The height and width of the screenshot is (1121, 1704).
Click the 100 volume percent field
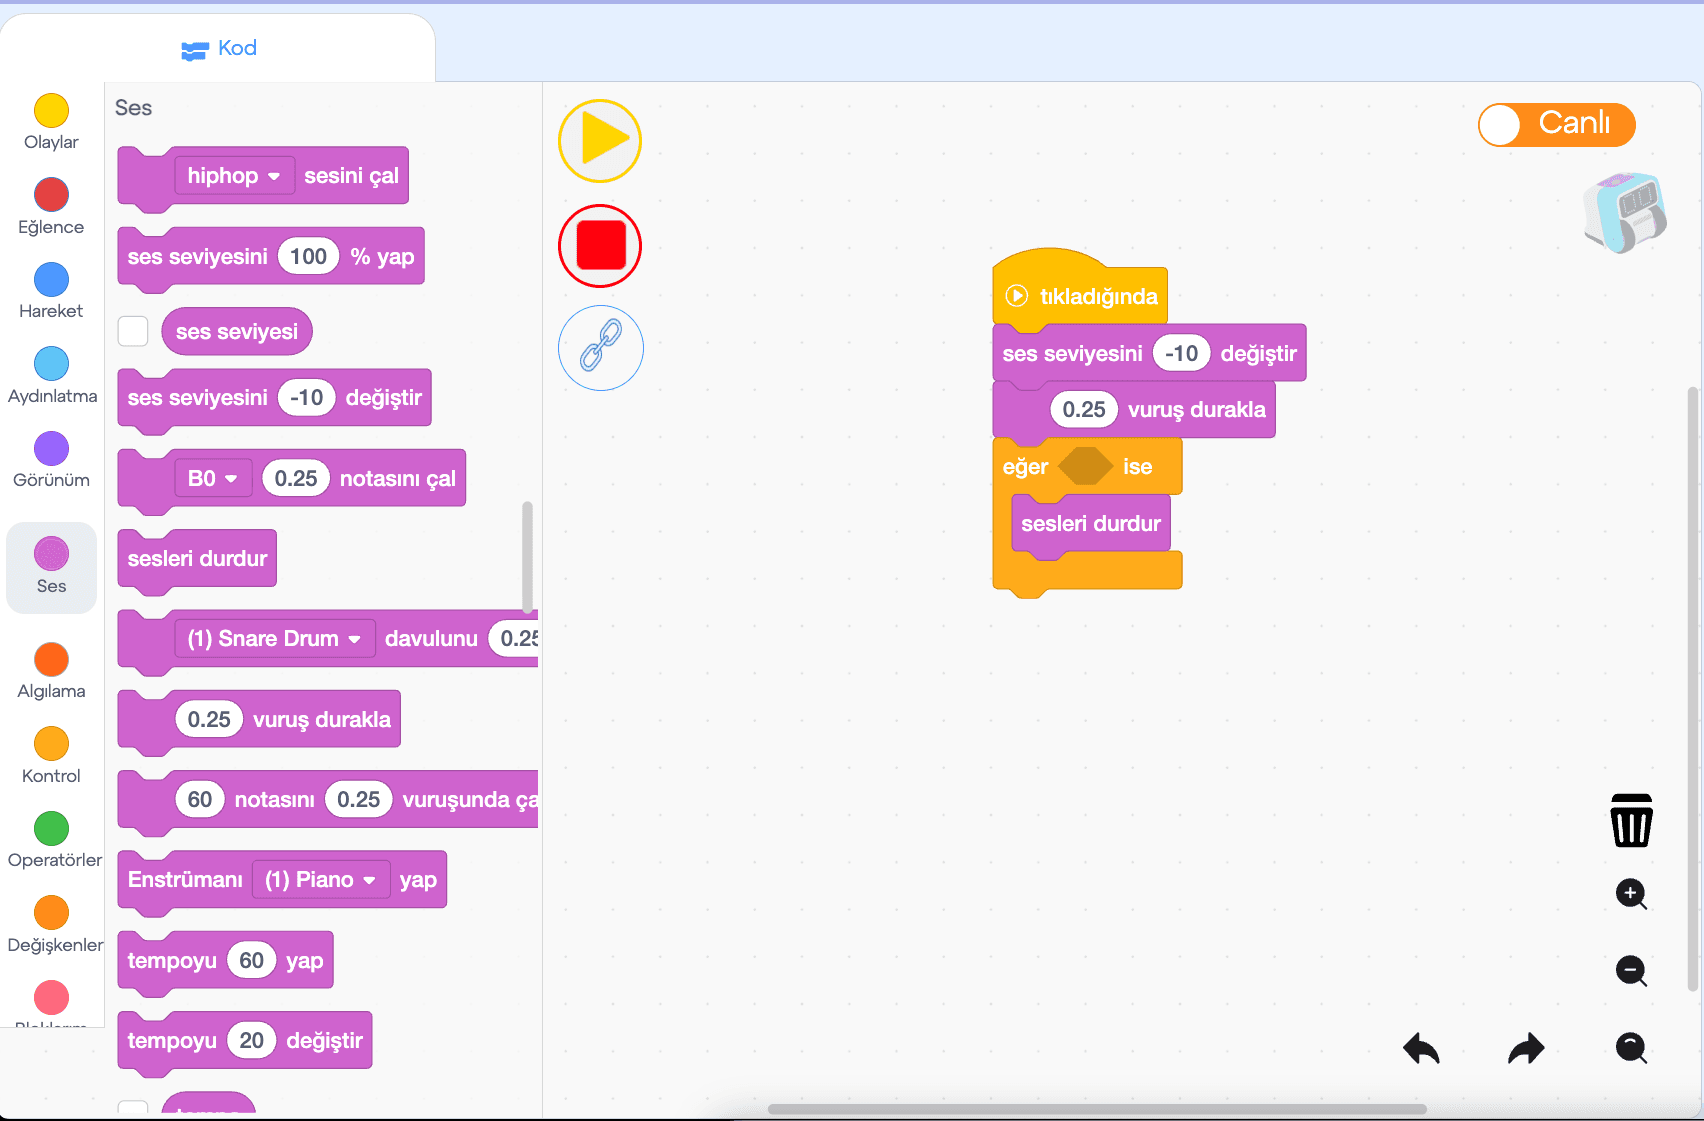point(308,257)
